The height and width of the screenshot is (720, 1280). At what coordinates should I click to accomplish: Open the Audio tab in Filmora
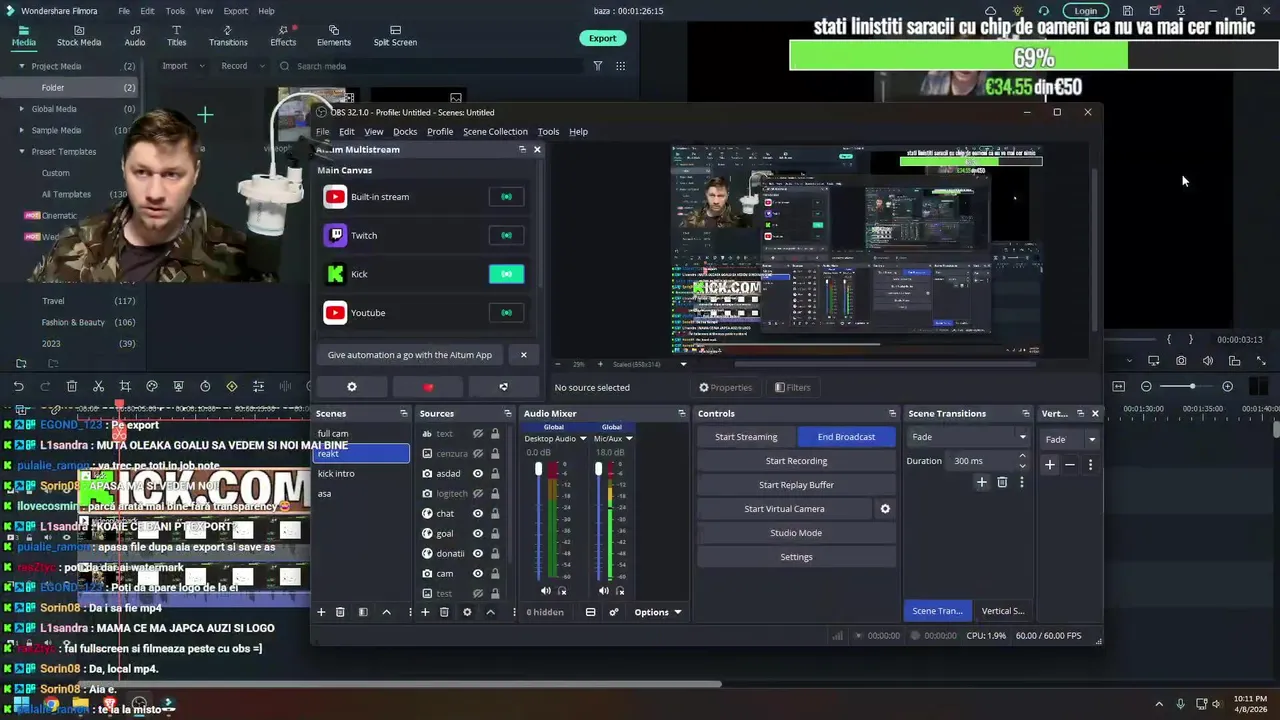click(x=135, y=36)
